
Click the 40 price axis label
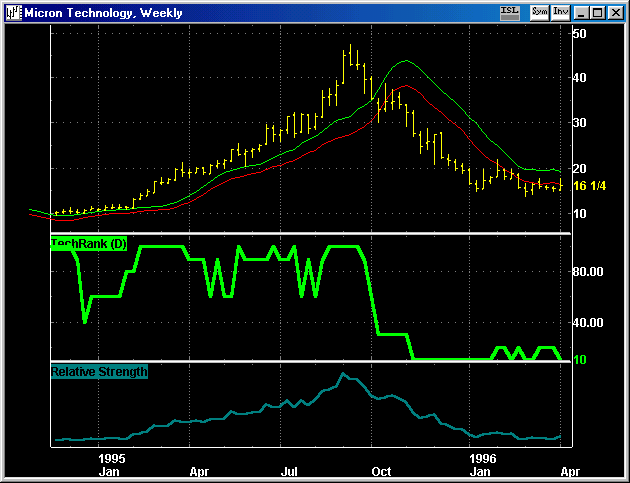580,78
